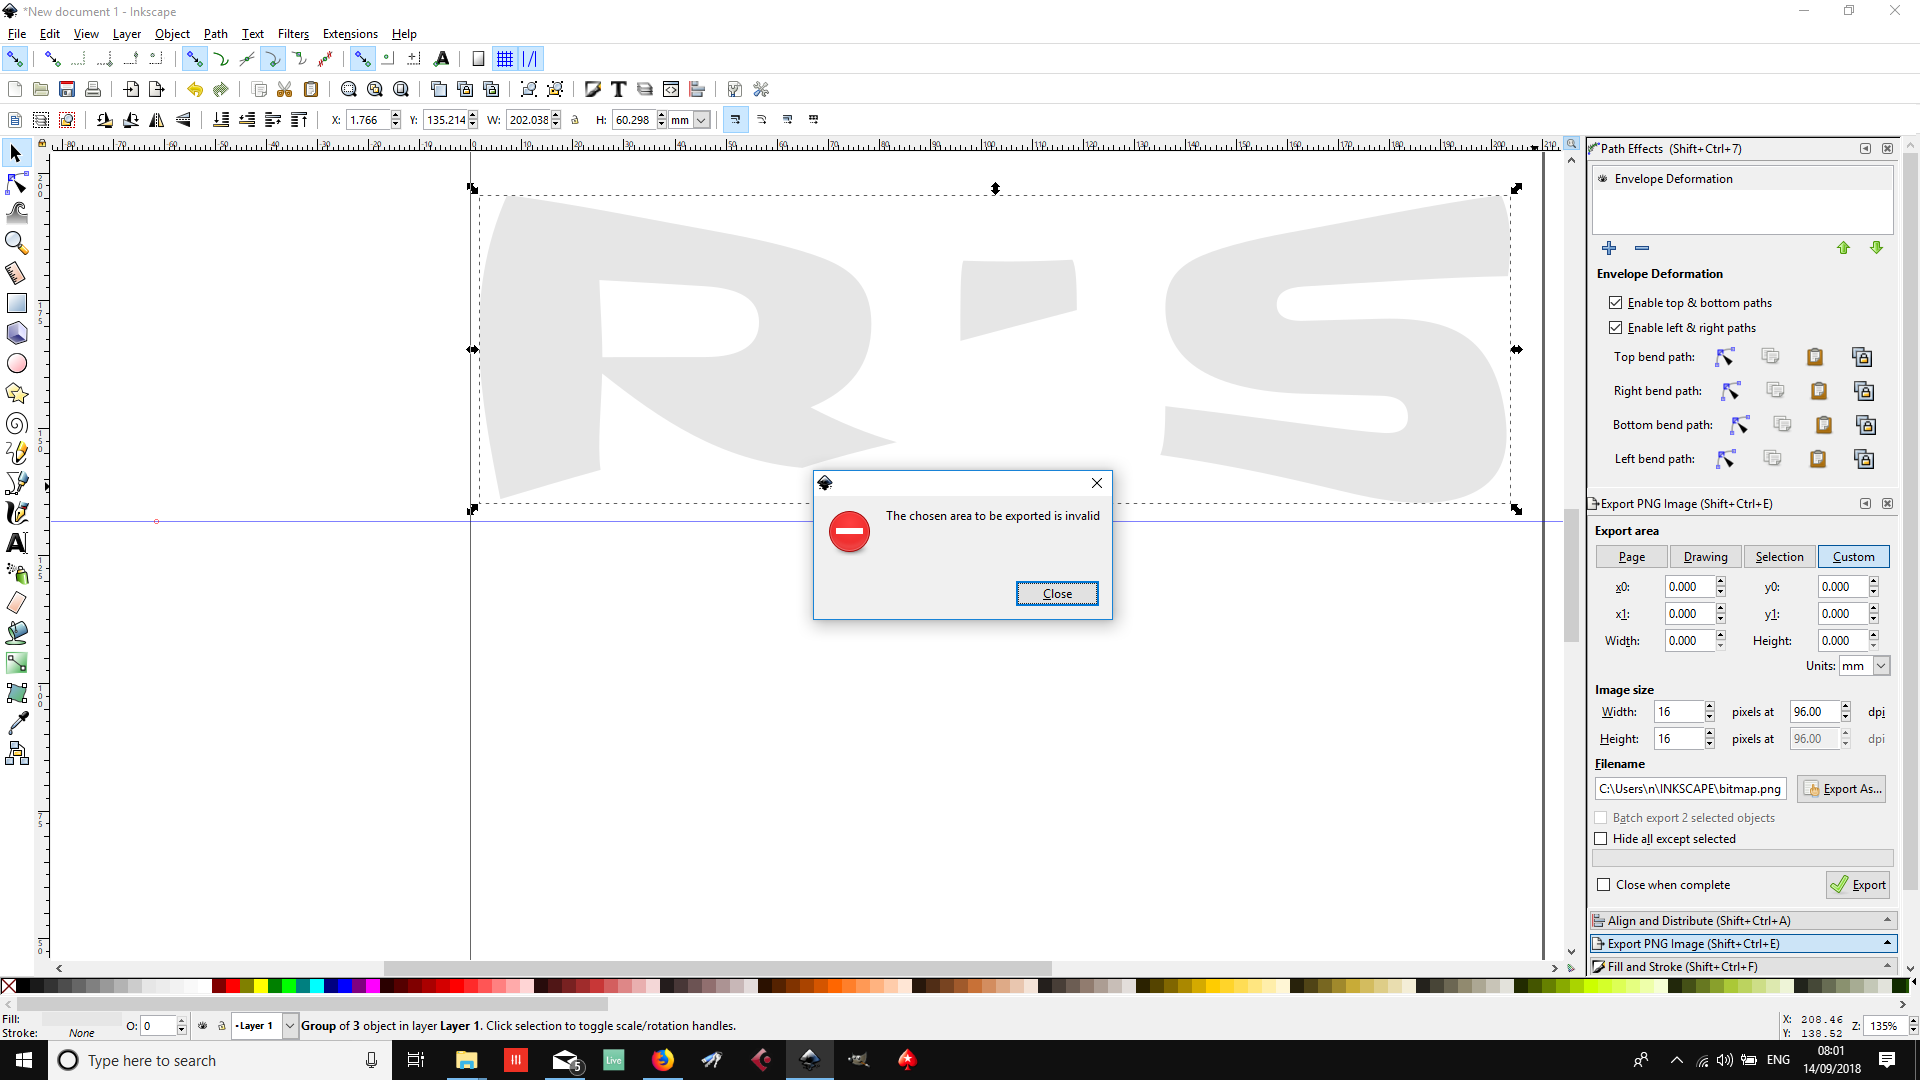Open the Units dropdown in Export area

[x=1864, y=665]
